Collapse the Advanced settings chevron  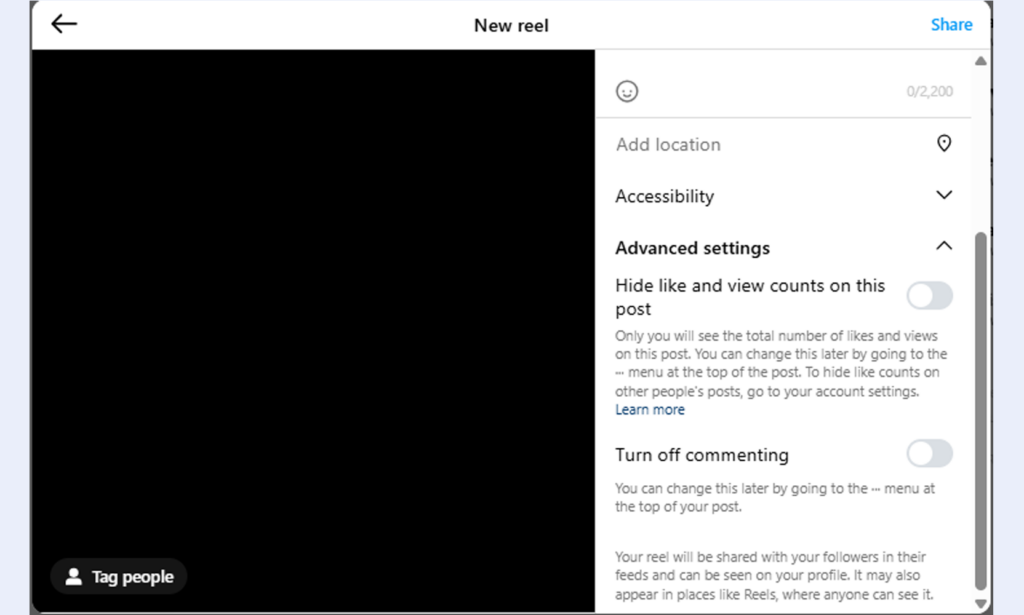[943, 247]
